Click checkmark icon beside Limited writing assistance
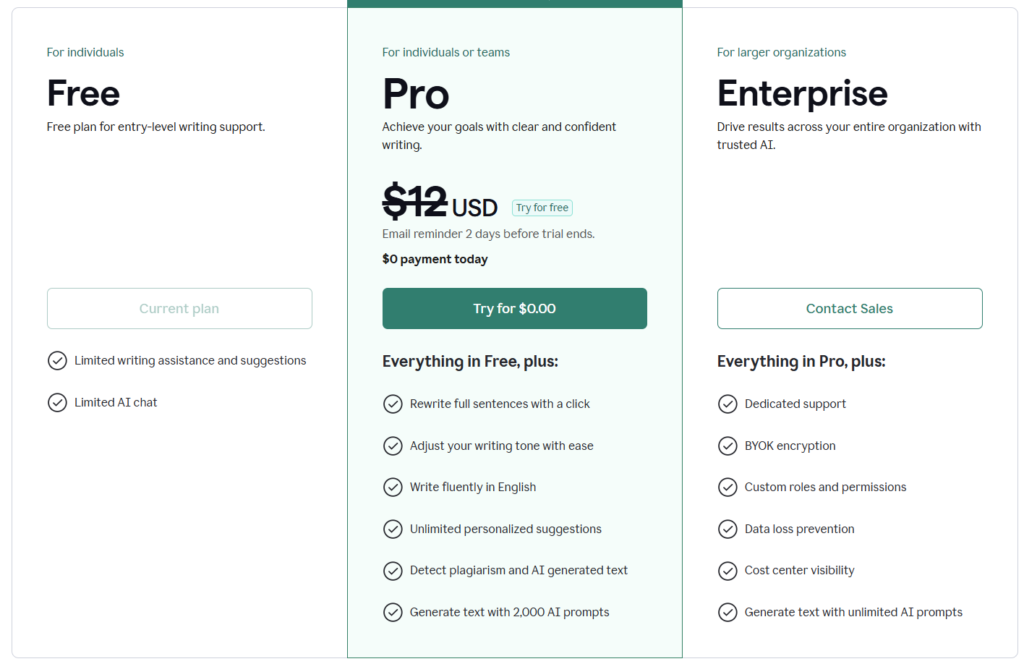Screen dimensions: 1024x664 57,361
